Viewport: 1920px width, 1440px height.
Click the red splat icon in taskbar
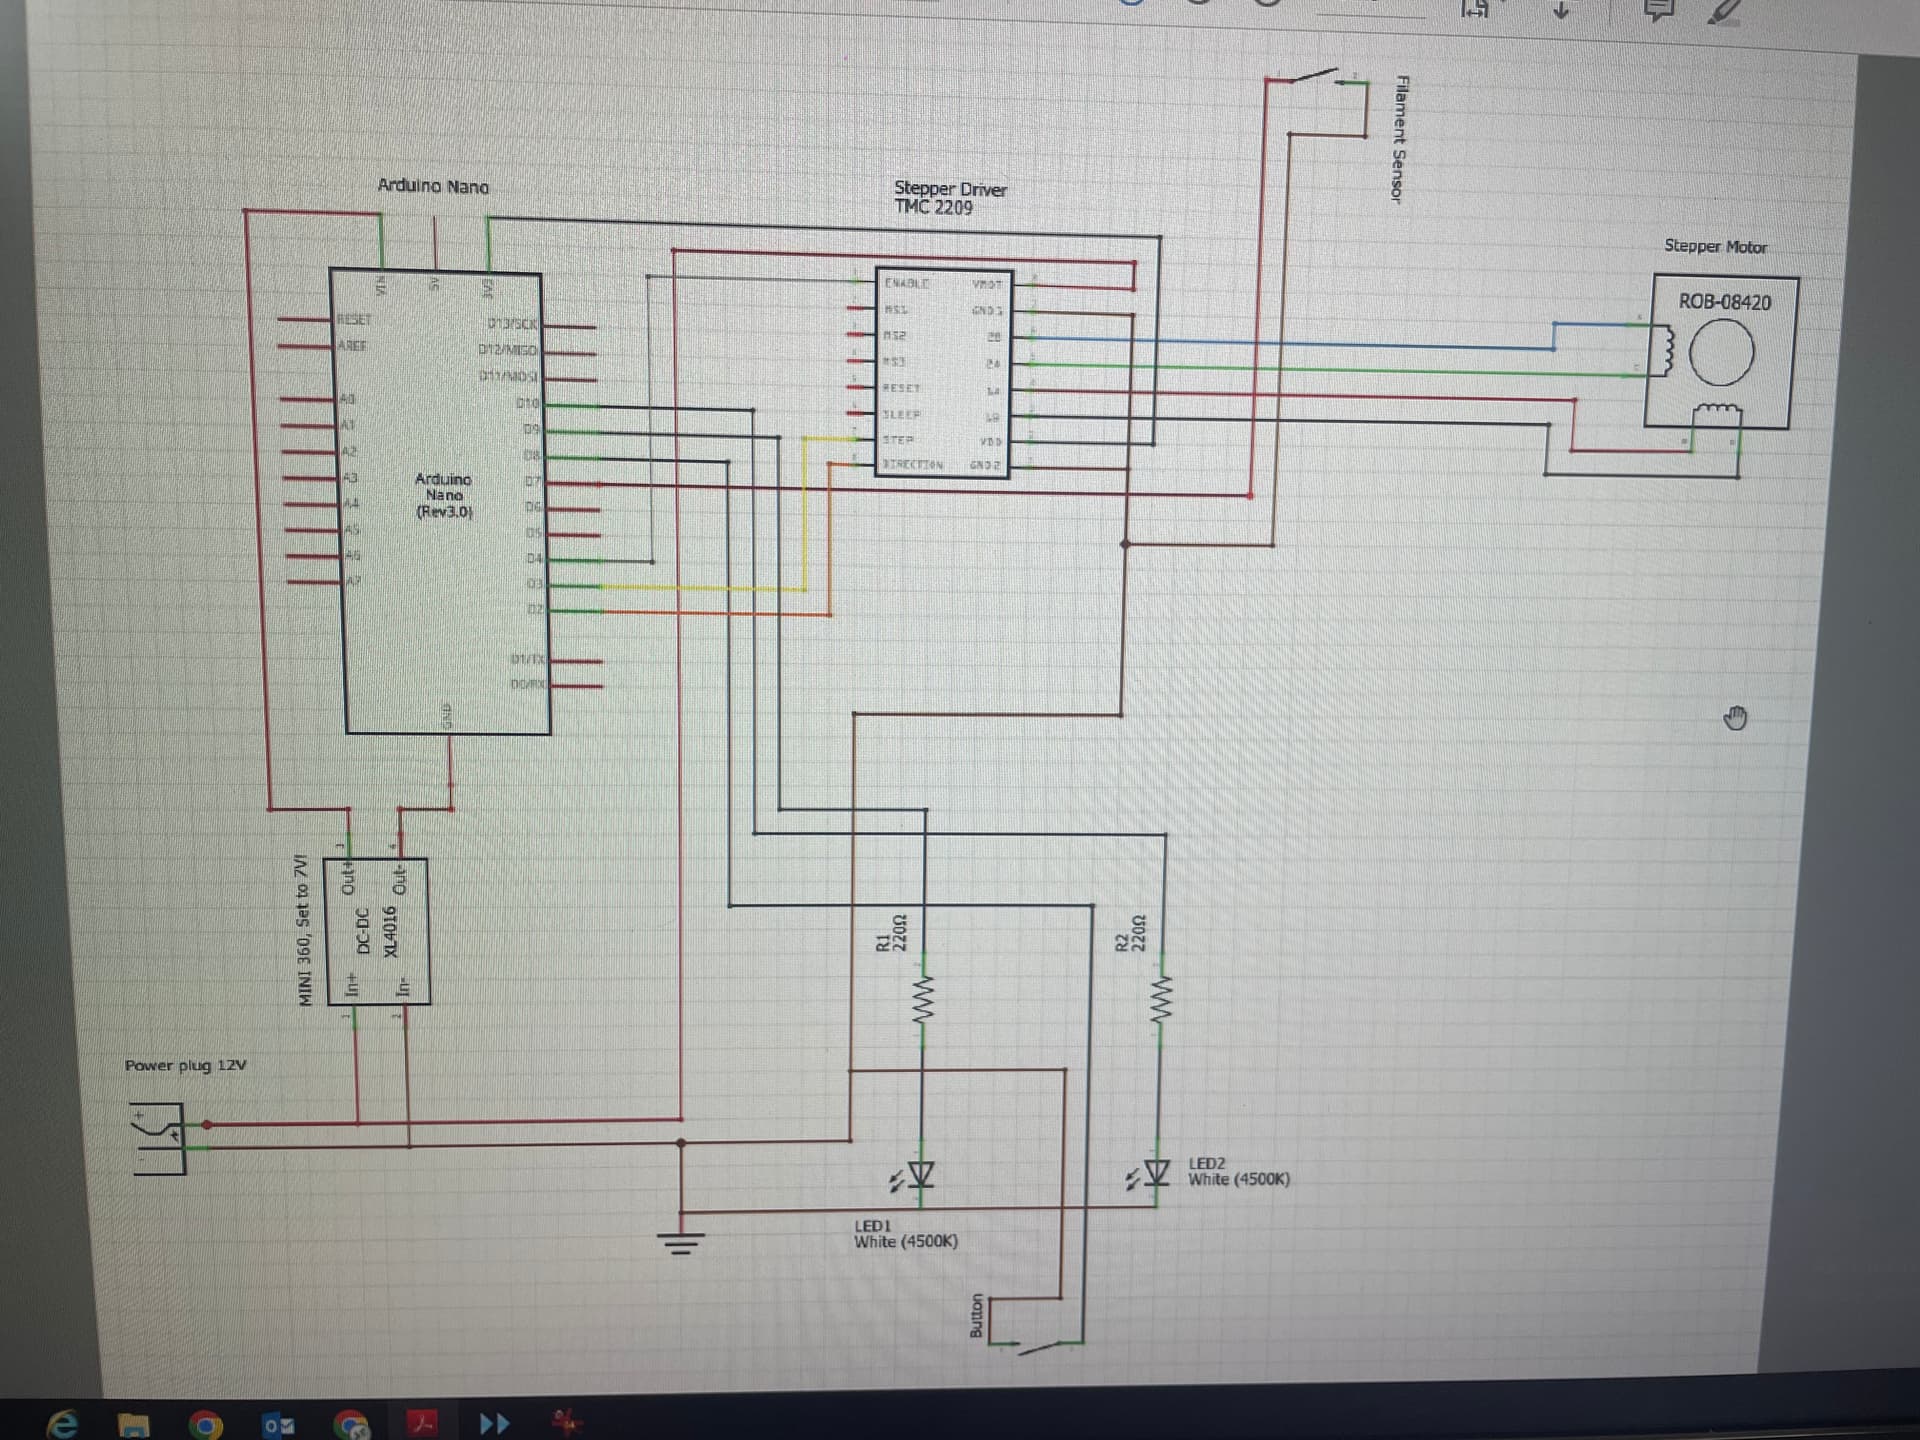565,1421
